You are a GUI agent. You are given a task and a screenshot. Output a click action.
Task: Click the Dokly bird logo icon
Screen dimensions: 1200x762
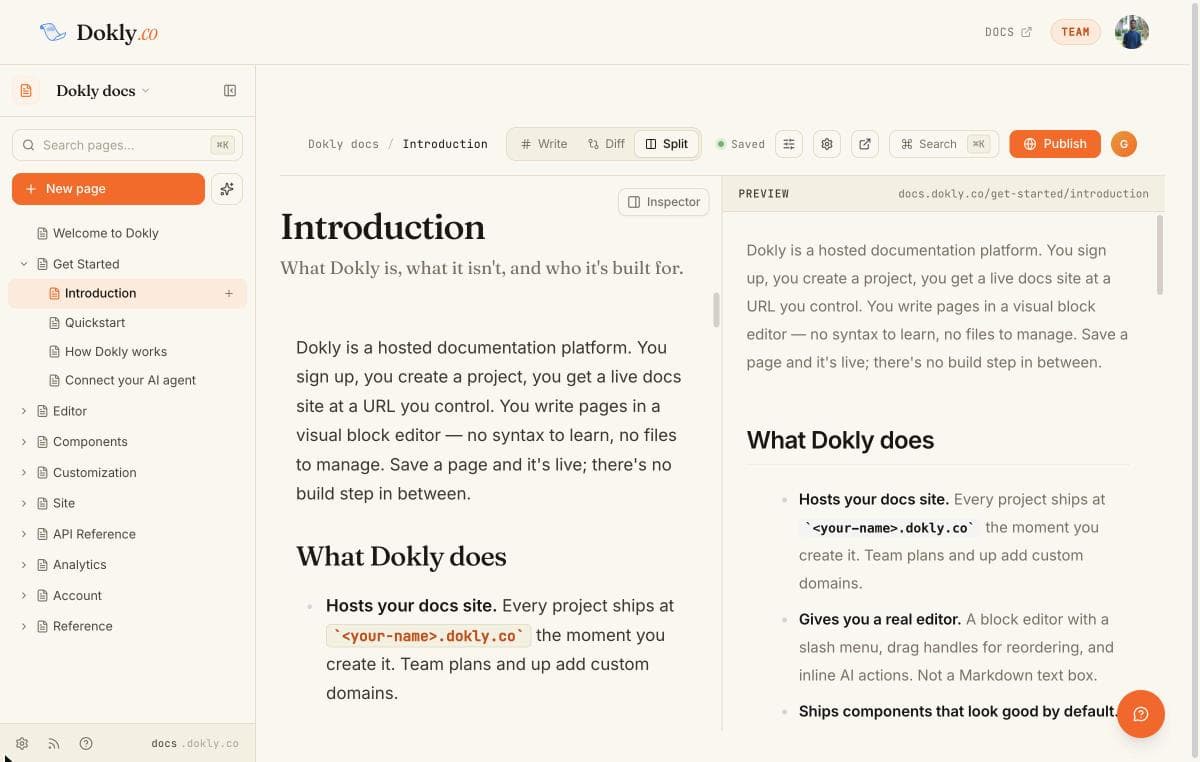[52, 32]
